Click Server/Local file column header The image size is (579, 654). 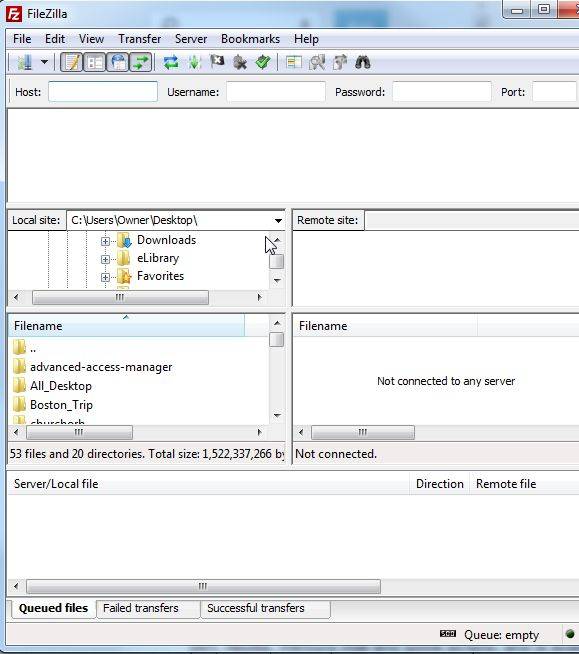(x=209, y=484)
